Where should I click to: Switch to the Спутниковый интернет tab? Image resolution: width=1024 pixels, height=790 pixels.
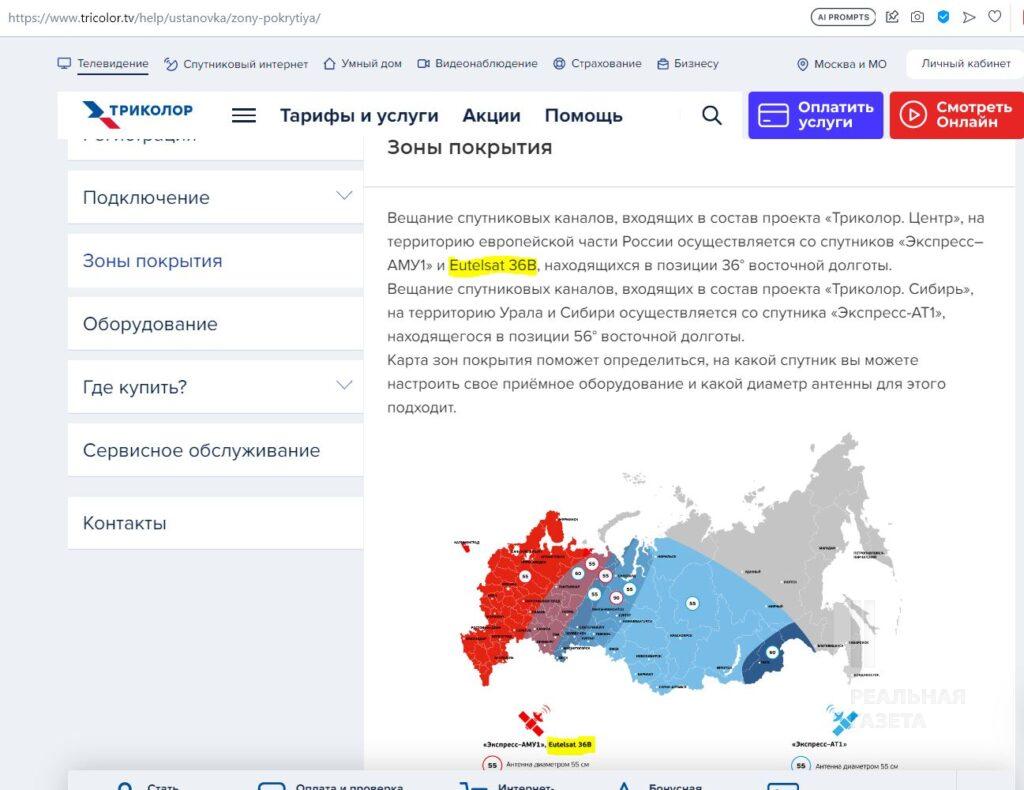tap(236, 64)
